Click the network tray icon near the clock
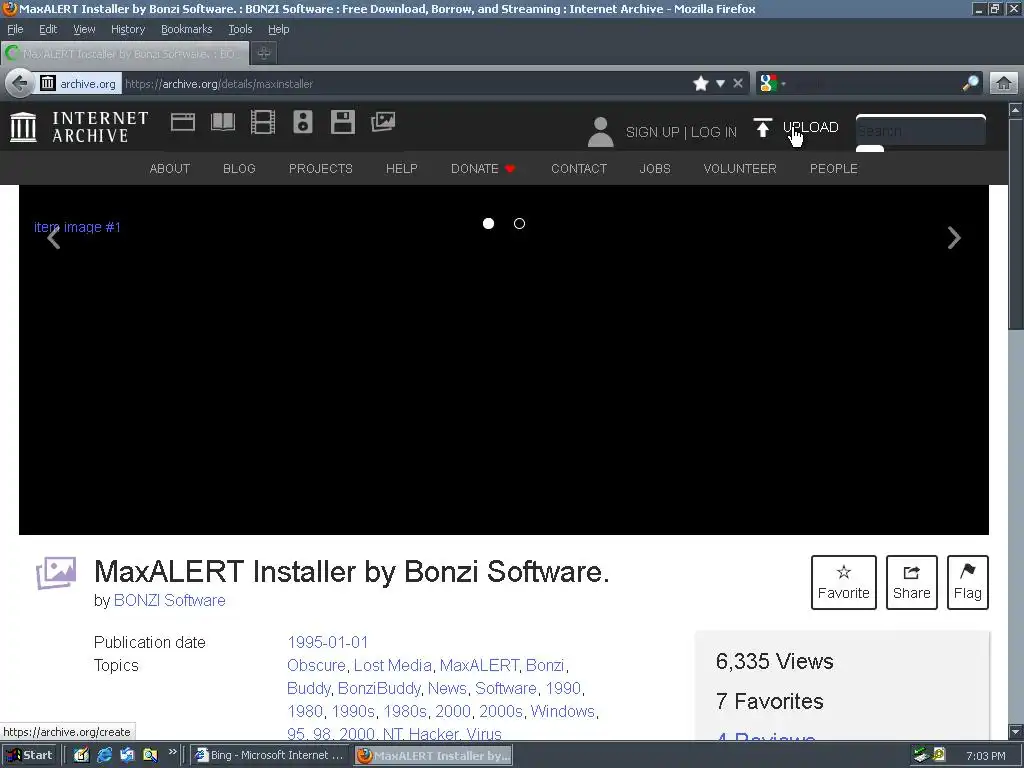The image size is (1024, 768). pyautogui.click(x=921, y=755)
